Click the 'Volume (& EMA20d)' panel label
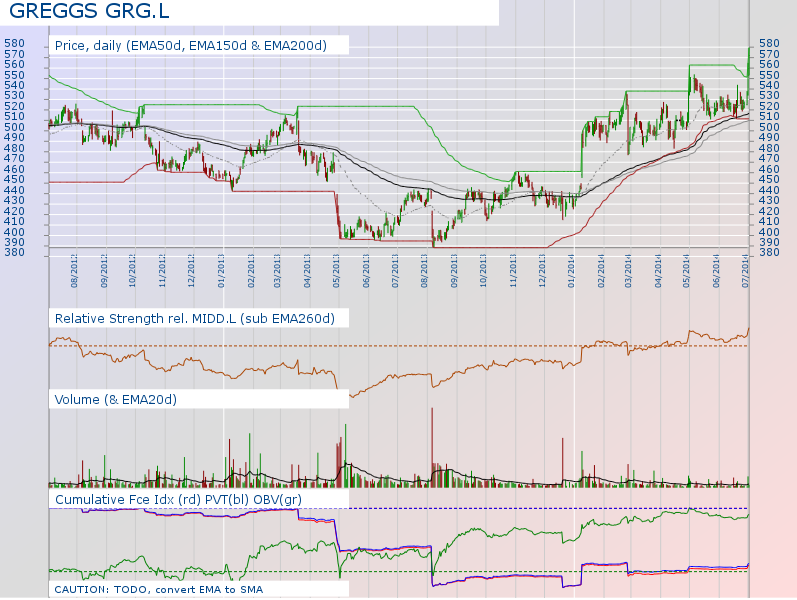Image resolution: width=797 pixels, height=600 pixels. click(115, 400)
